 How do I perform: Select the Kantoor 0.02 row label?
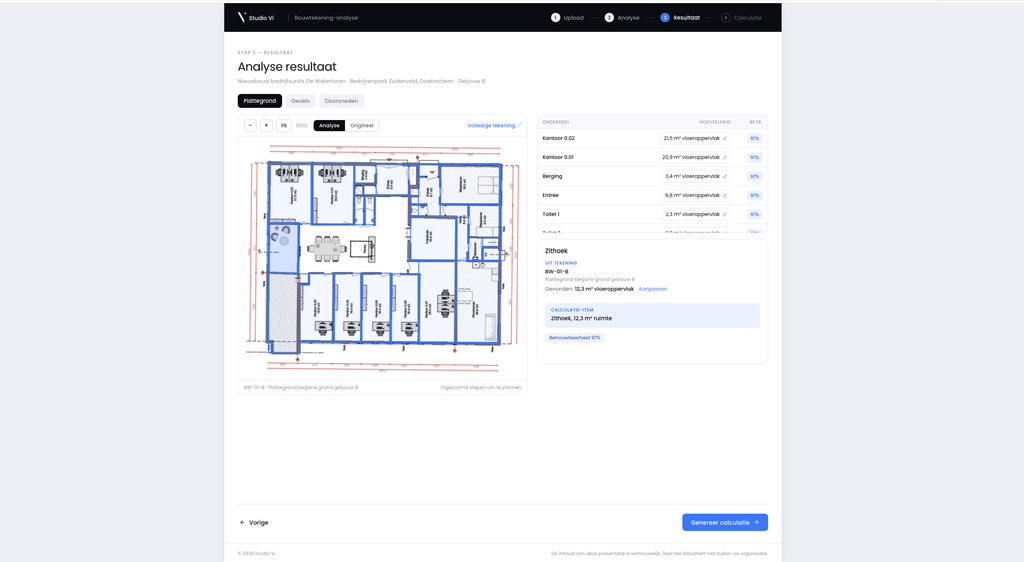point(558,138)
